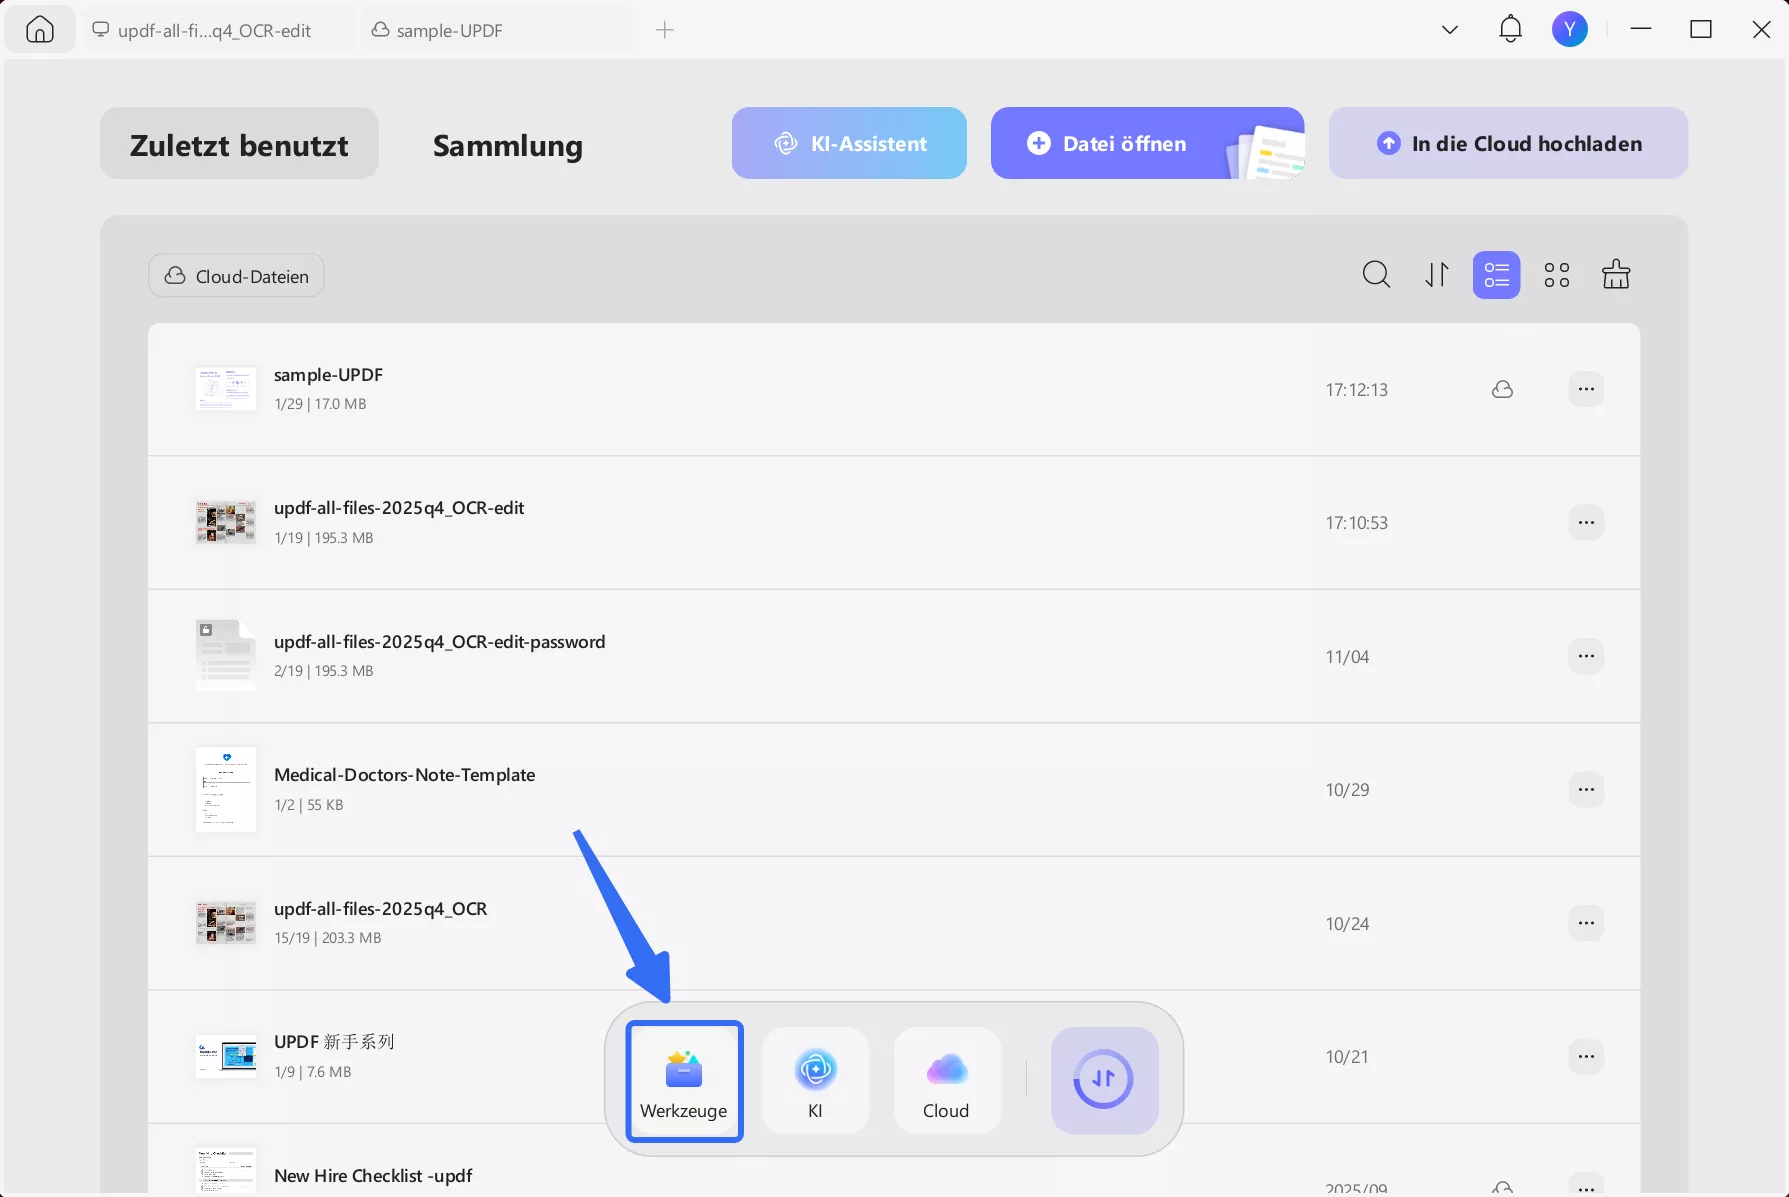Click the 2/19 | 195.3 MB details

click(324, 671)
